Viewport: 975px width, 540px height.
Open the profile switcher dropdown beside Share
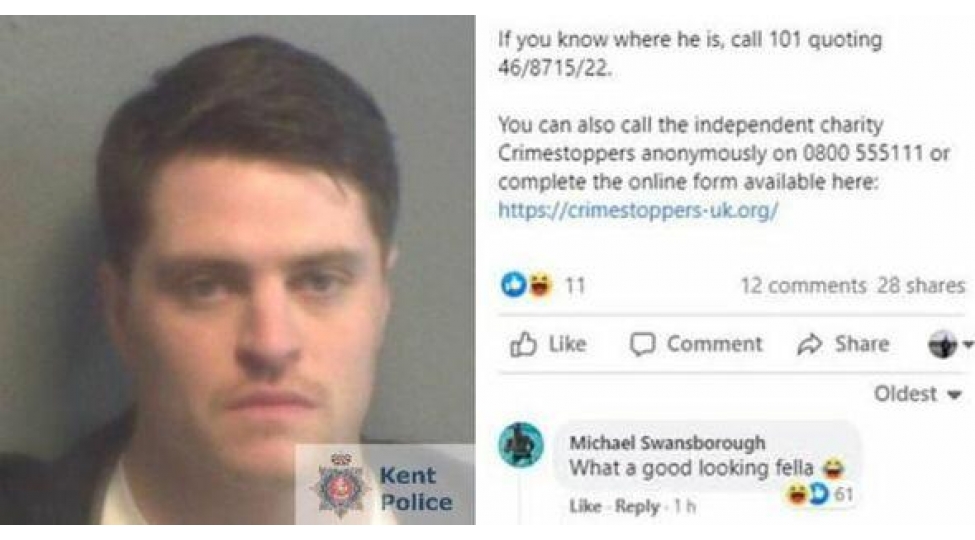click(950, 344)
